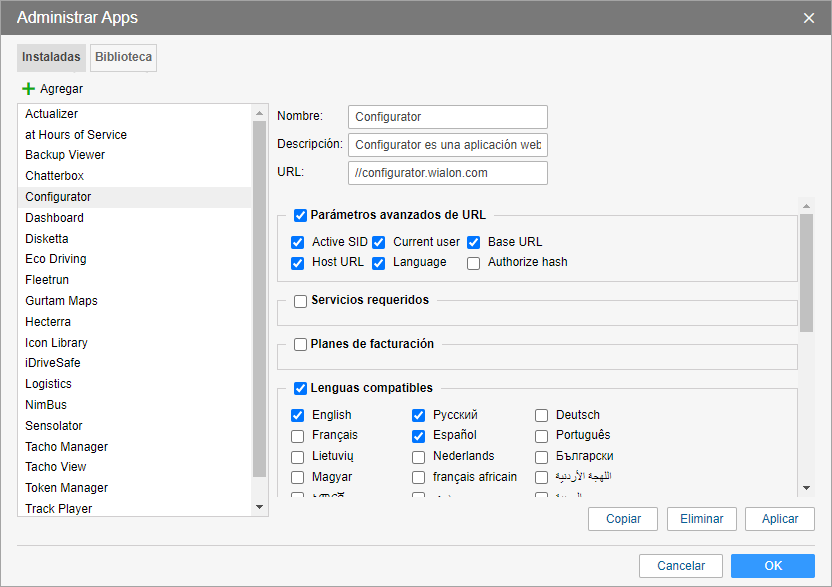Expand the Planes de facturación section

pyautogui.click(x=301, y=345)
